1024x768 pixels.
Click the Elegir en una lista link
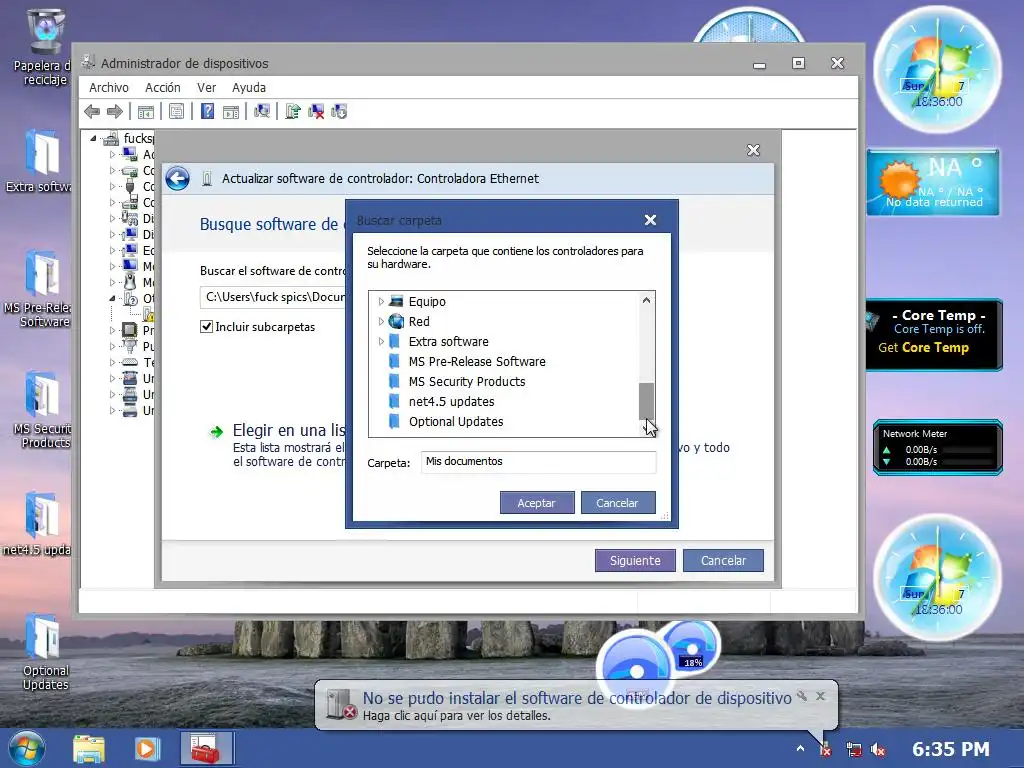coord(289,430)
